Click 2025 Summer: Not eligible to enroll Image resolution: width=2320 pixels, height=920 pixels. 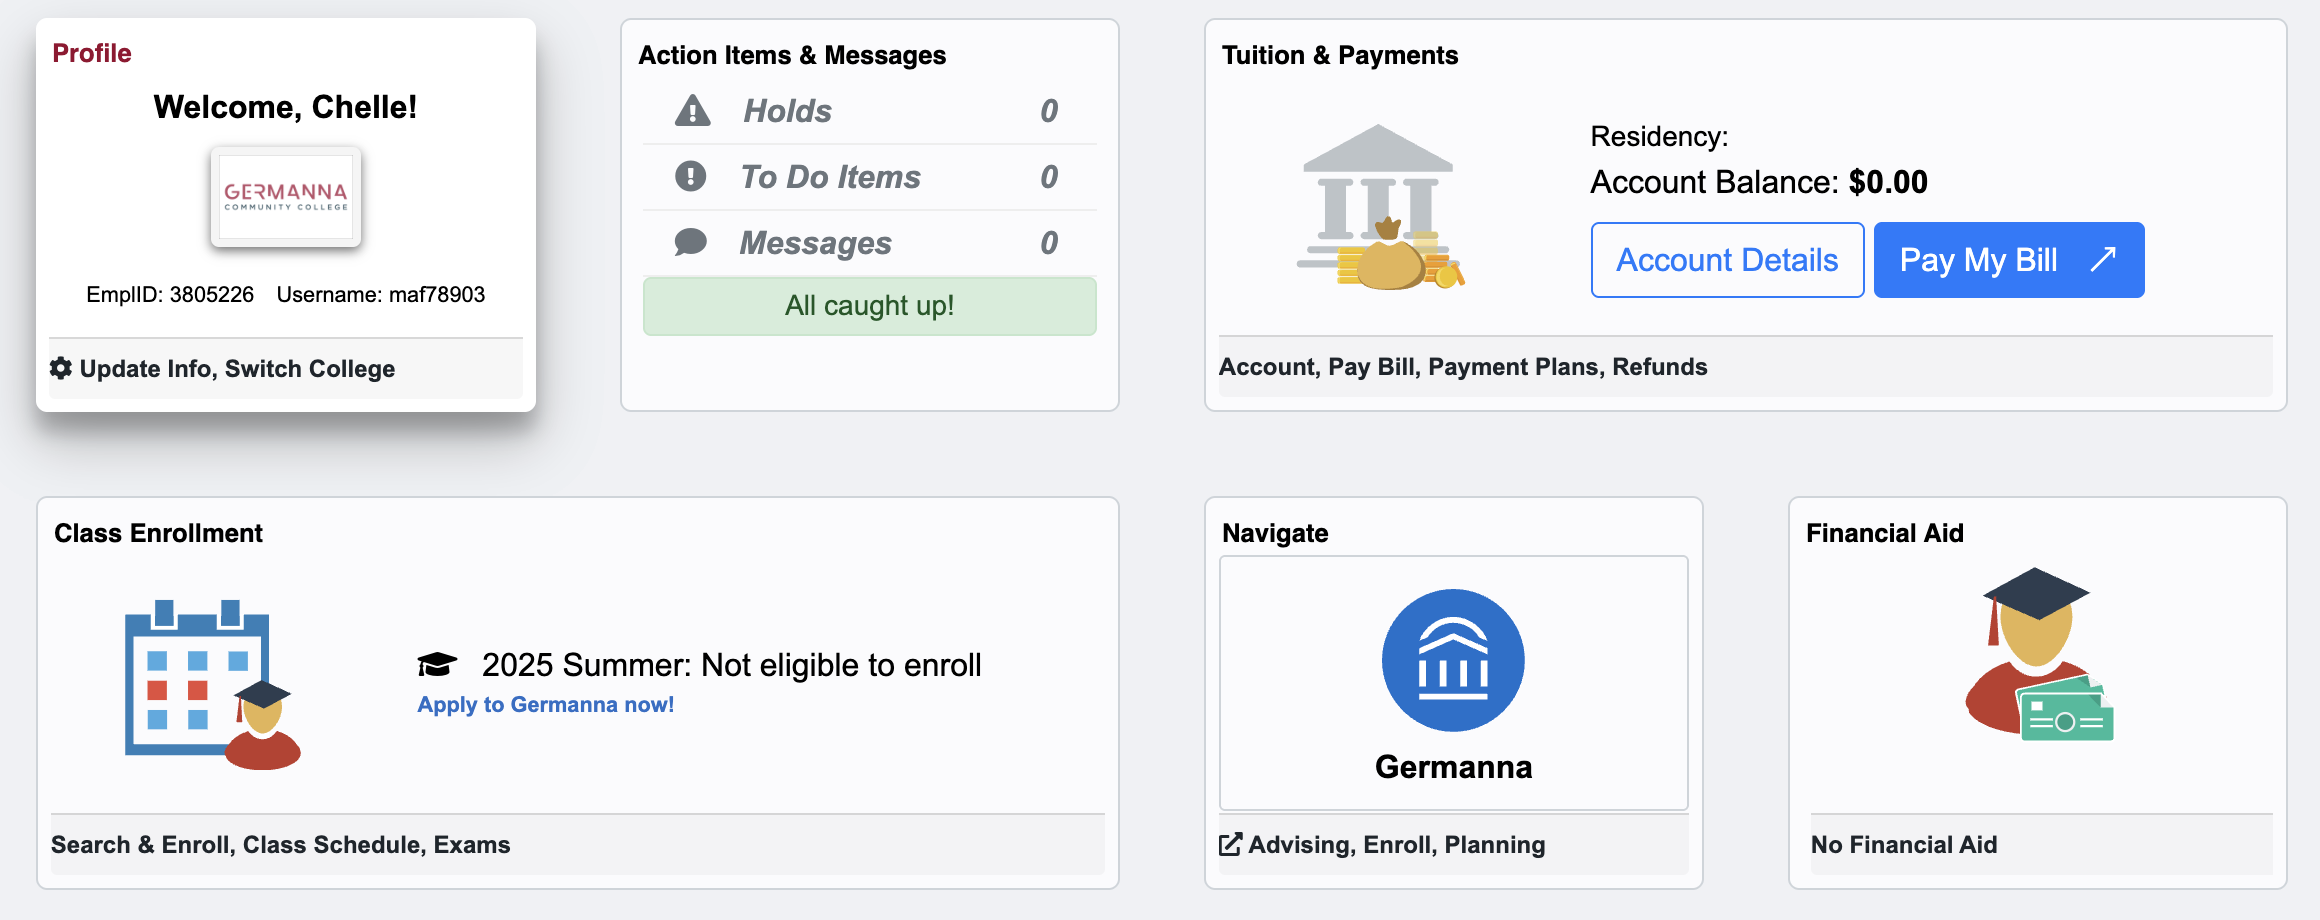pos(731,665)
